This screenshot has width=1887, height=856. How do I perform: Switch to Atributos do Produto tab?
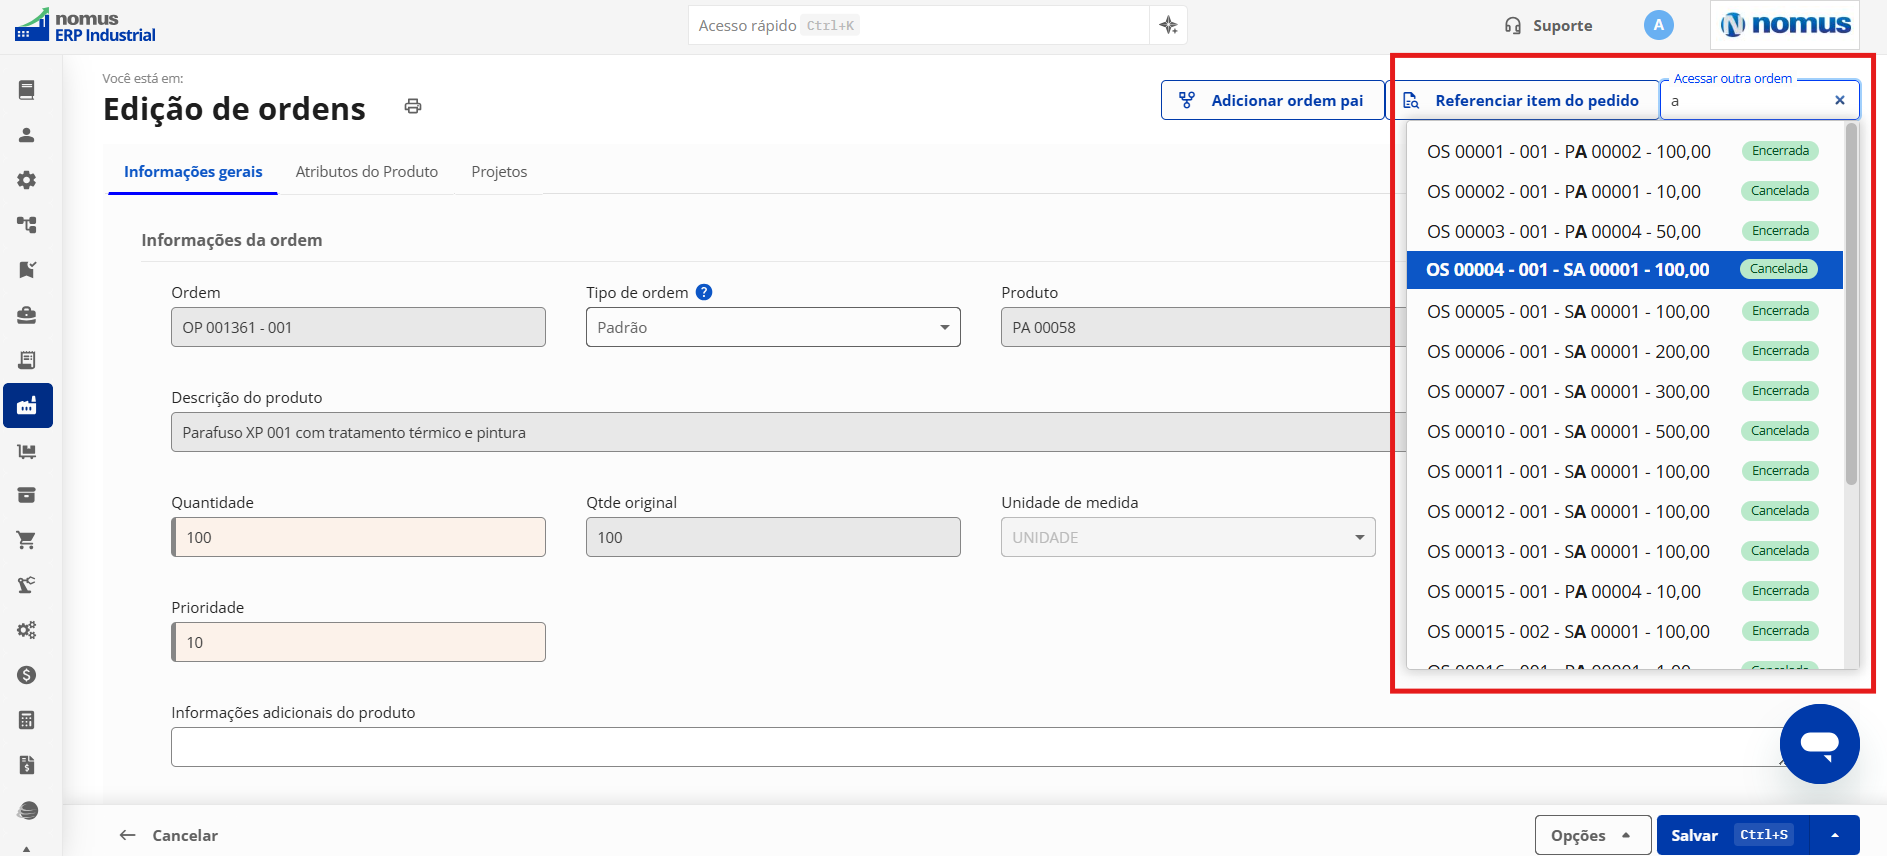point(367,172)
